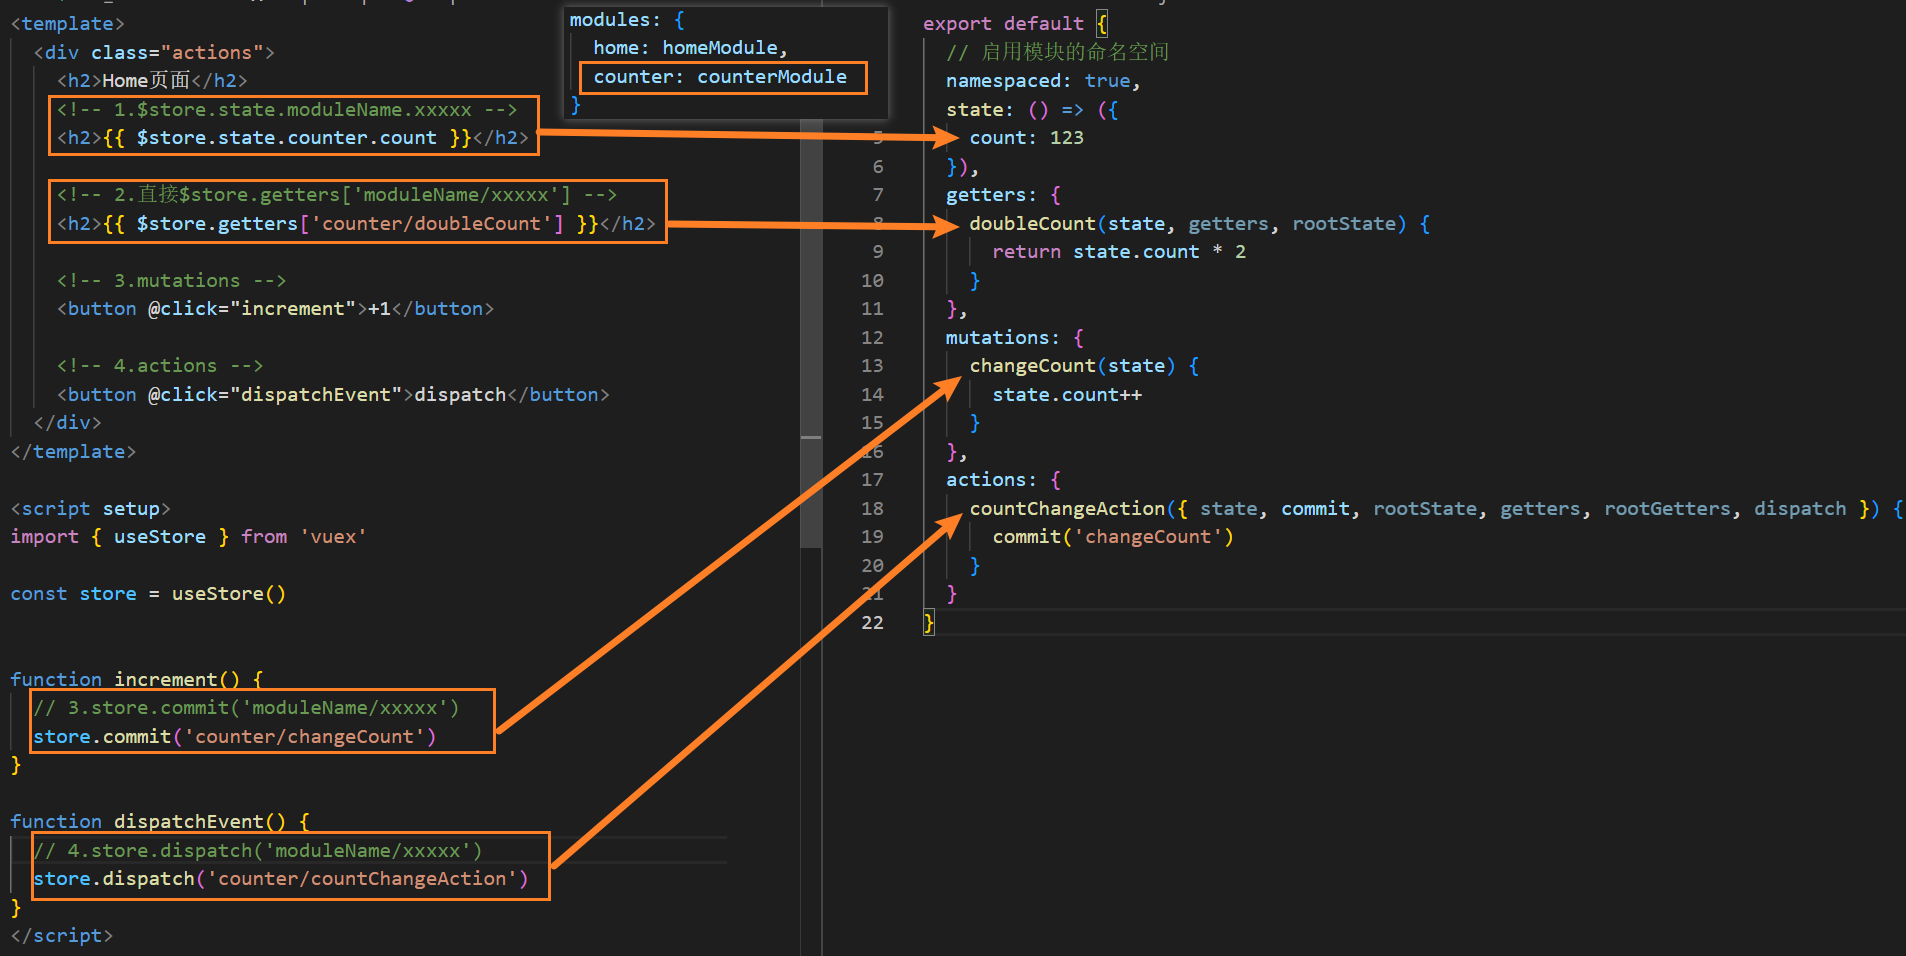Click the 'counter: counterModule' line

tap(720, 77)
